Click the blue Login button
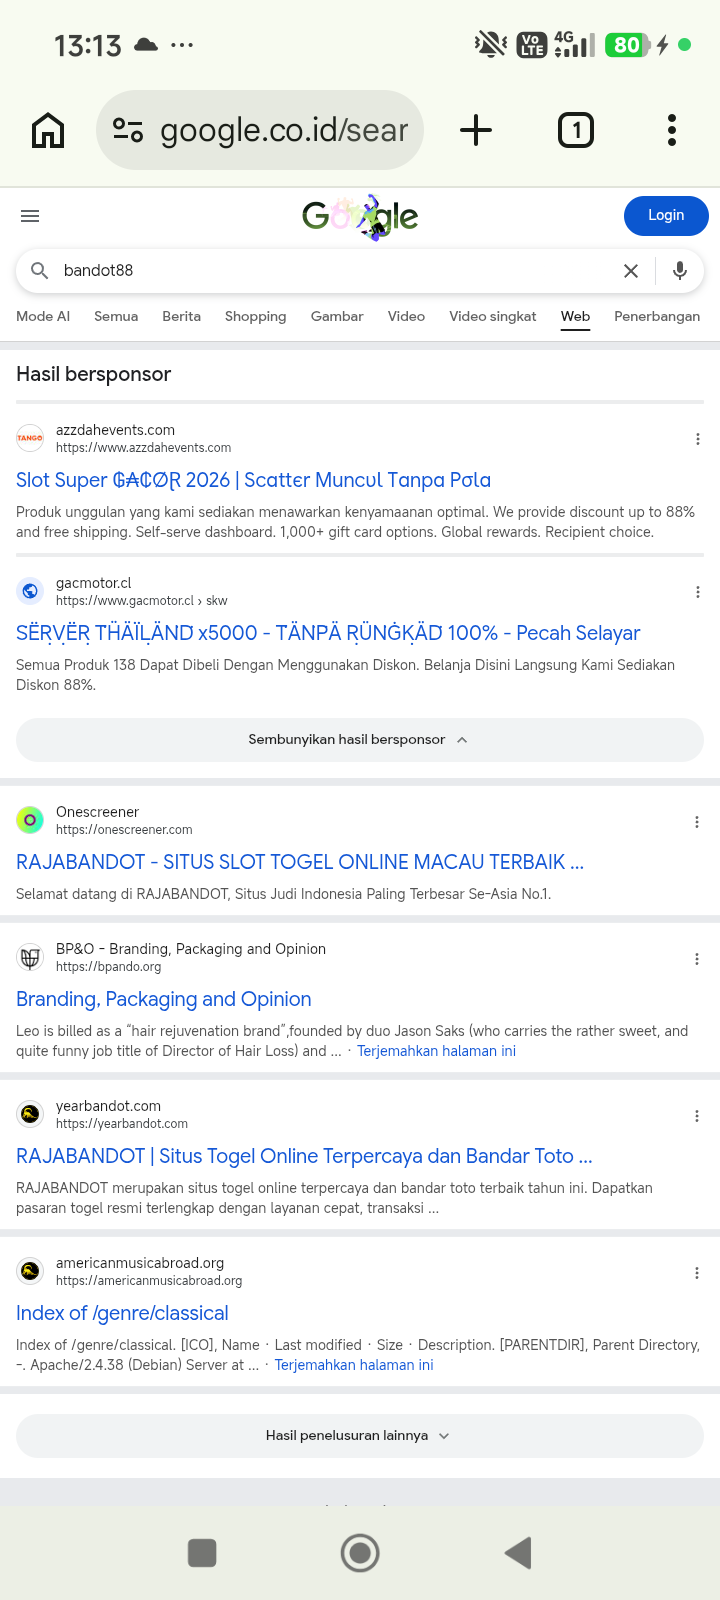The image size is (720, 1600). [666, 216]
